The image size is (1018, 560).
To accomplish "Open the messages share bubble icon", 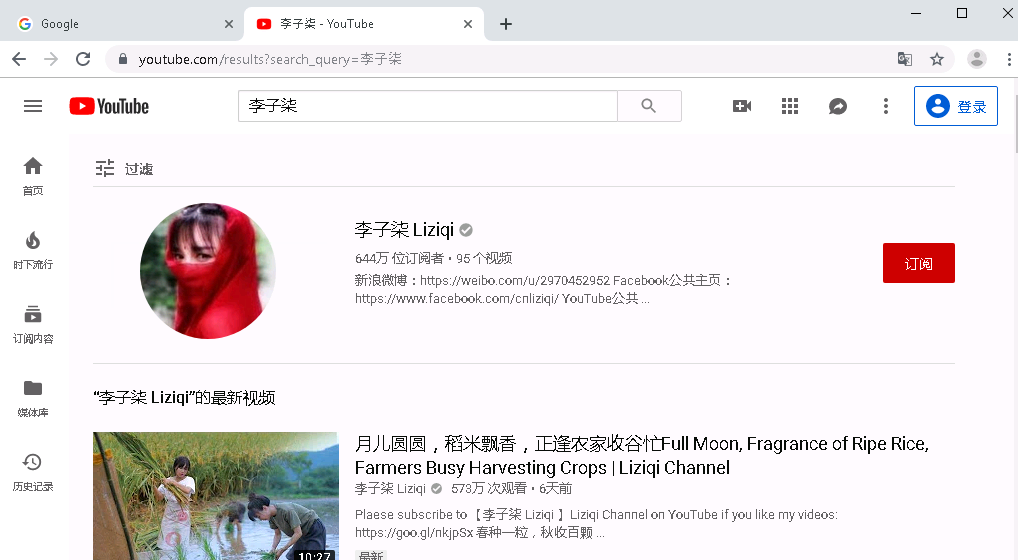I will tap(838, 106).
